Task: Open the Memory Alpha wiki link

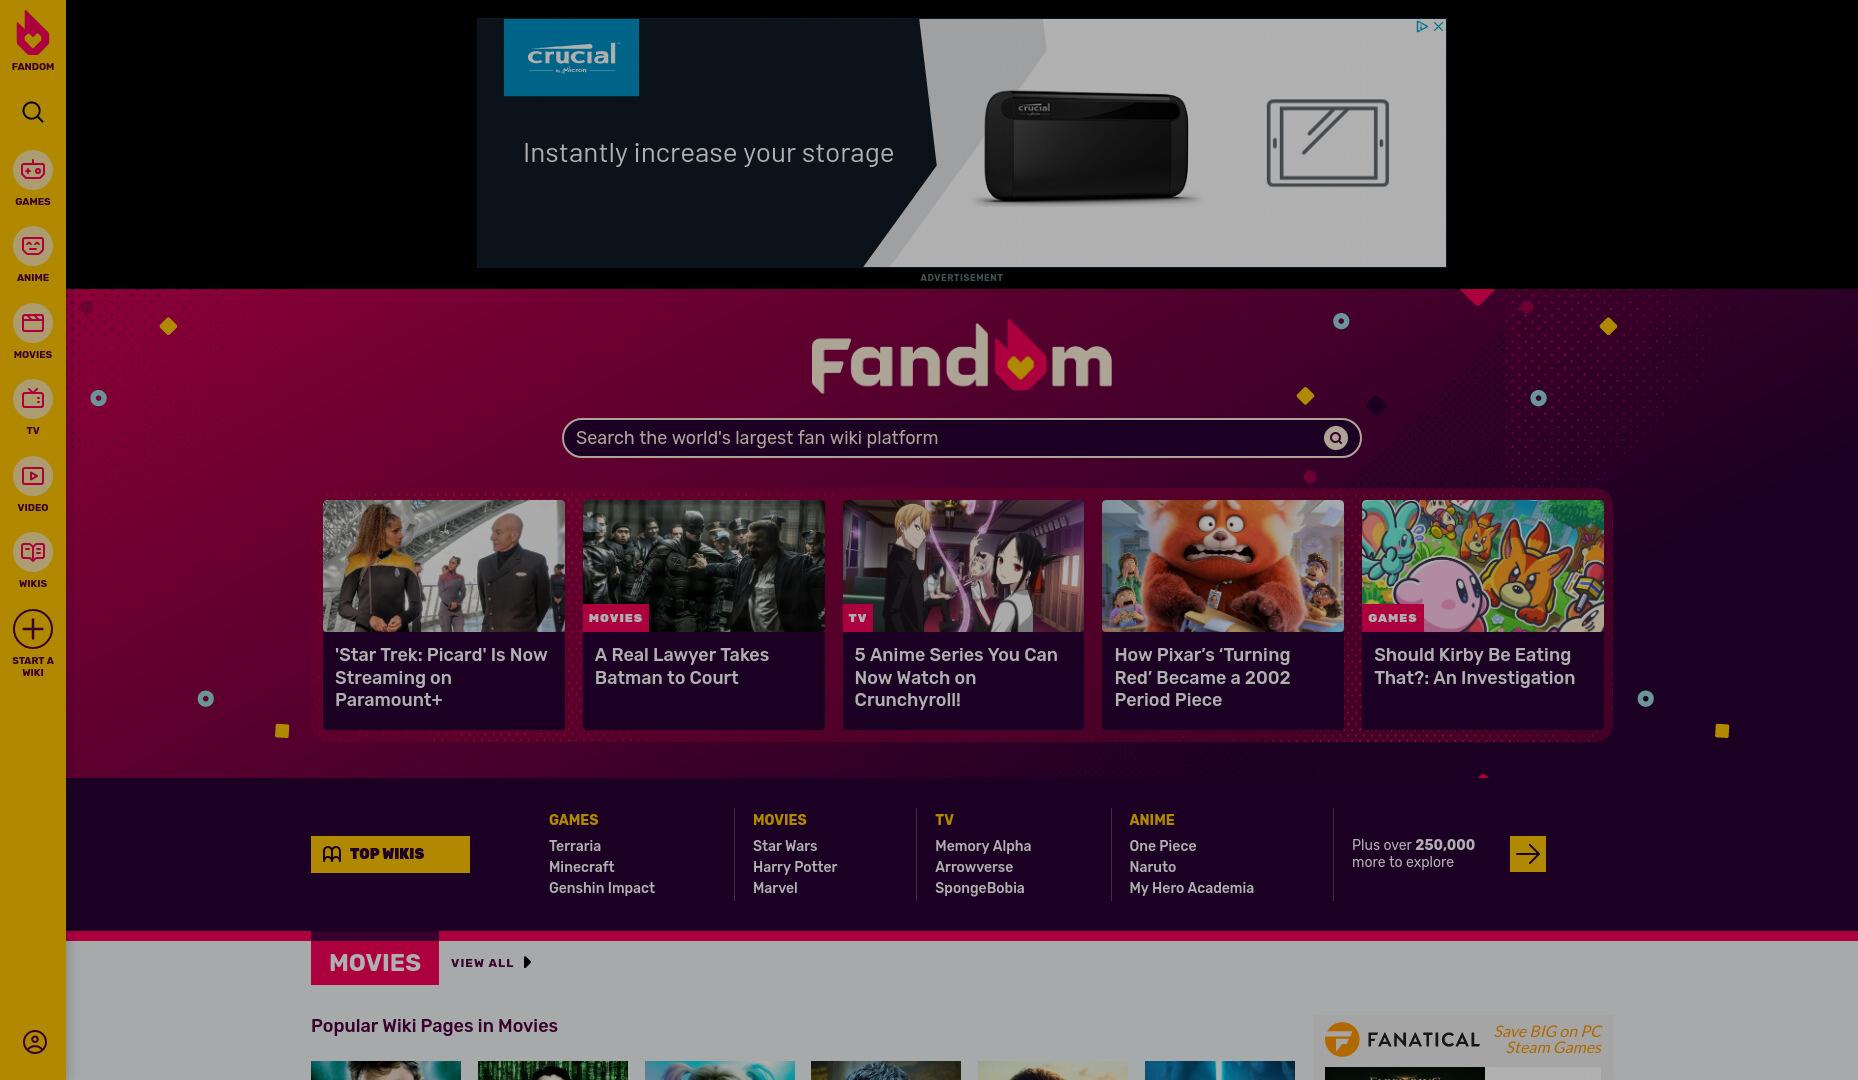Action: point(983,846)
